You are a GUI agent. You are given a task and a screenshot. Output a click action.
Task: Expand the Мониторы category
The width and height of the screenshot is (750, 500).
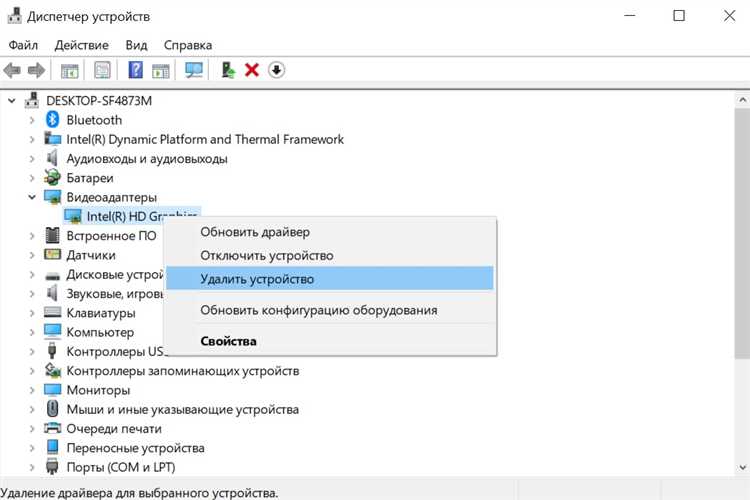[32, 390]
